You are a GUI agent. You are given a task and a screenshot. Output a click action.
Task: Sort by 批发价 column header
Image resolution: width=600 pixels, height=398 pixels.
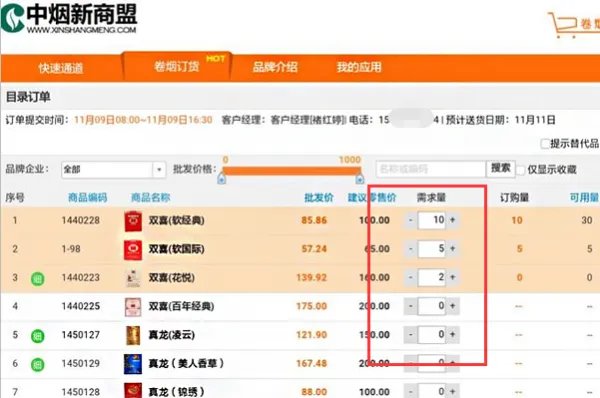(x=319, y=198)
